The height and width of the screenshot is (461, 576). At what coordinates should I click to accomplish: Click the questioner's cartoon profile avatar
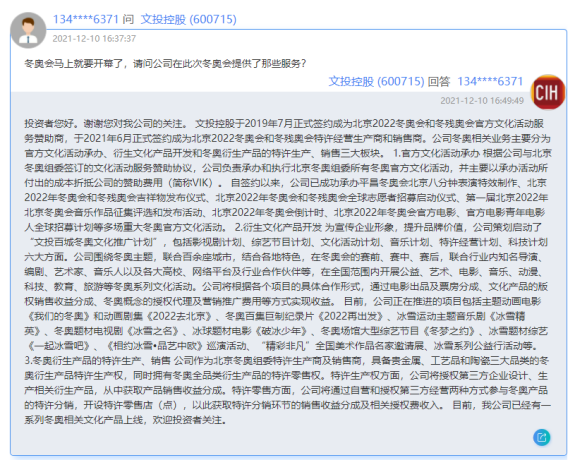28,30
